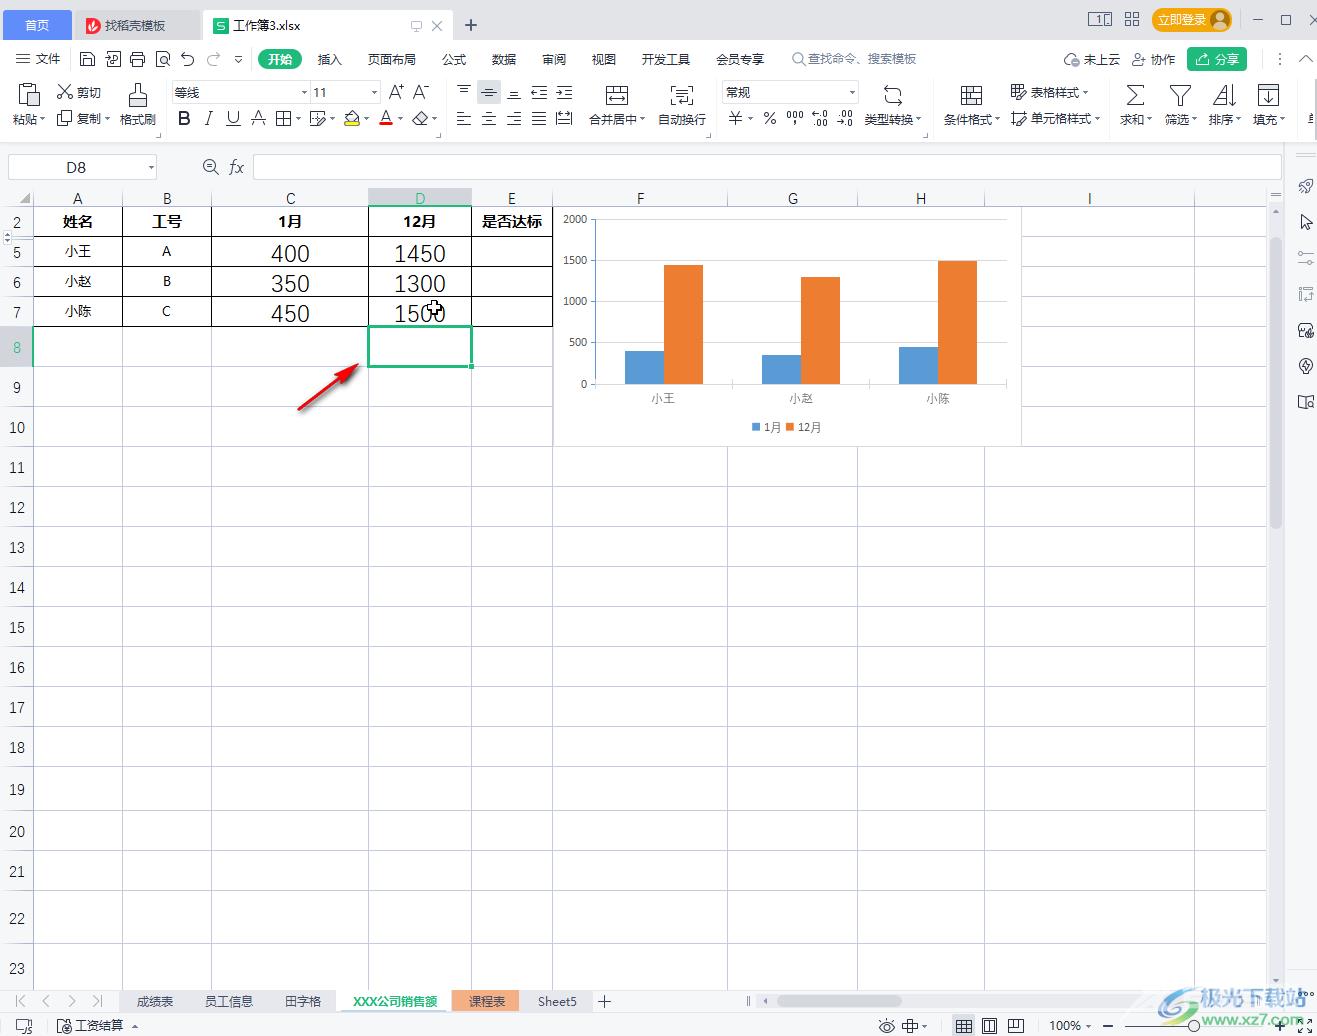The width and height of the screenshot is (1317, 1036).
Task: Click the Home (首页) tab
Action: pos(36,25)
